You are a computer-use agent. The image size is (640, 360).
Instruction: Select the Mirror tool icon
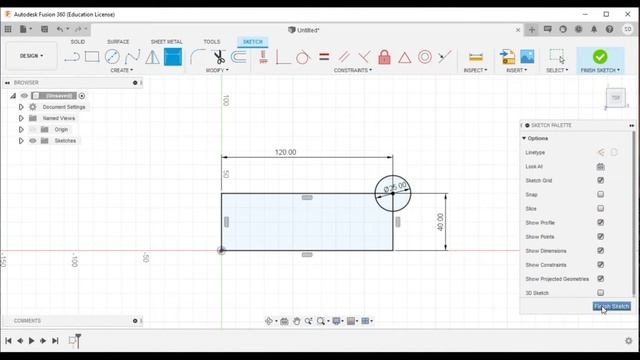[152, 57]
